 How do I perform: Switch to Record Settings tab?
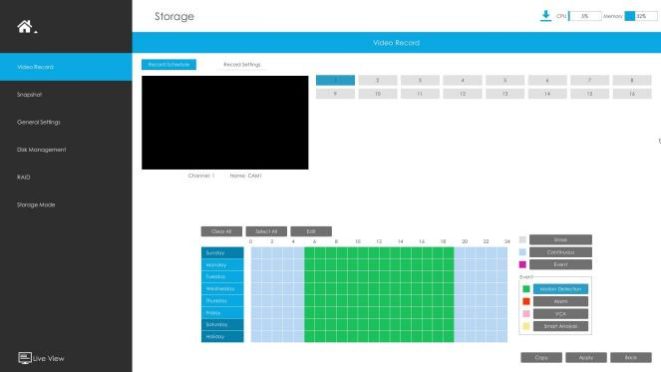point(242,65)
